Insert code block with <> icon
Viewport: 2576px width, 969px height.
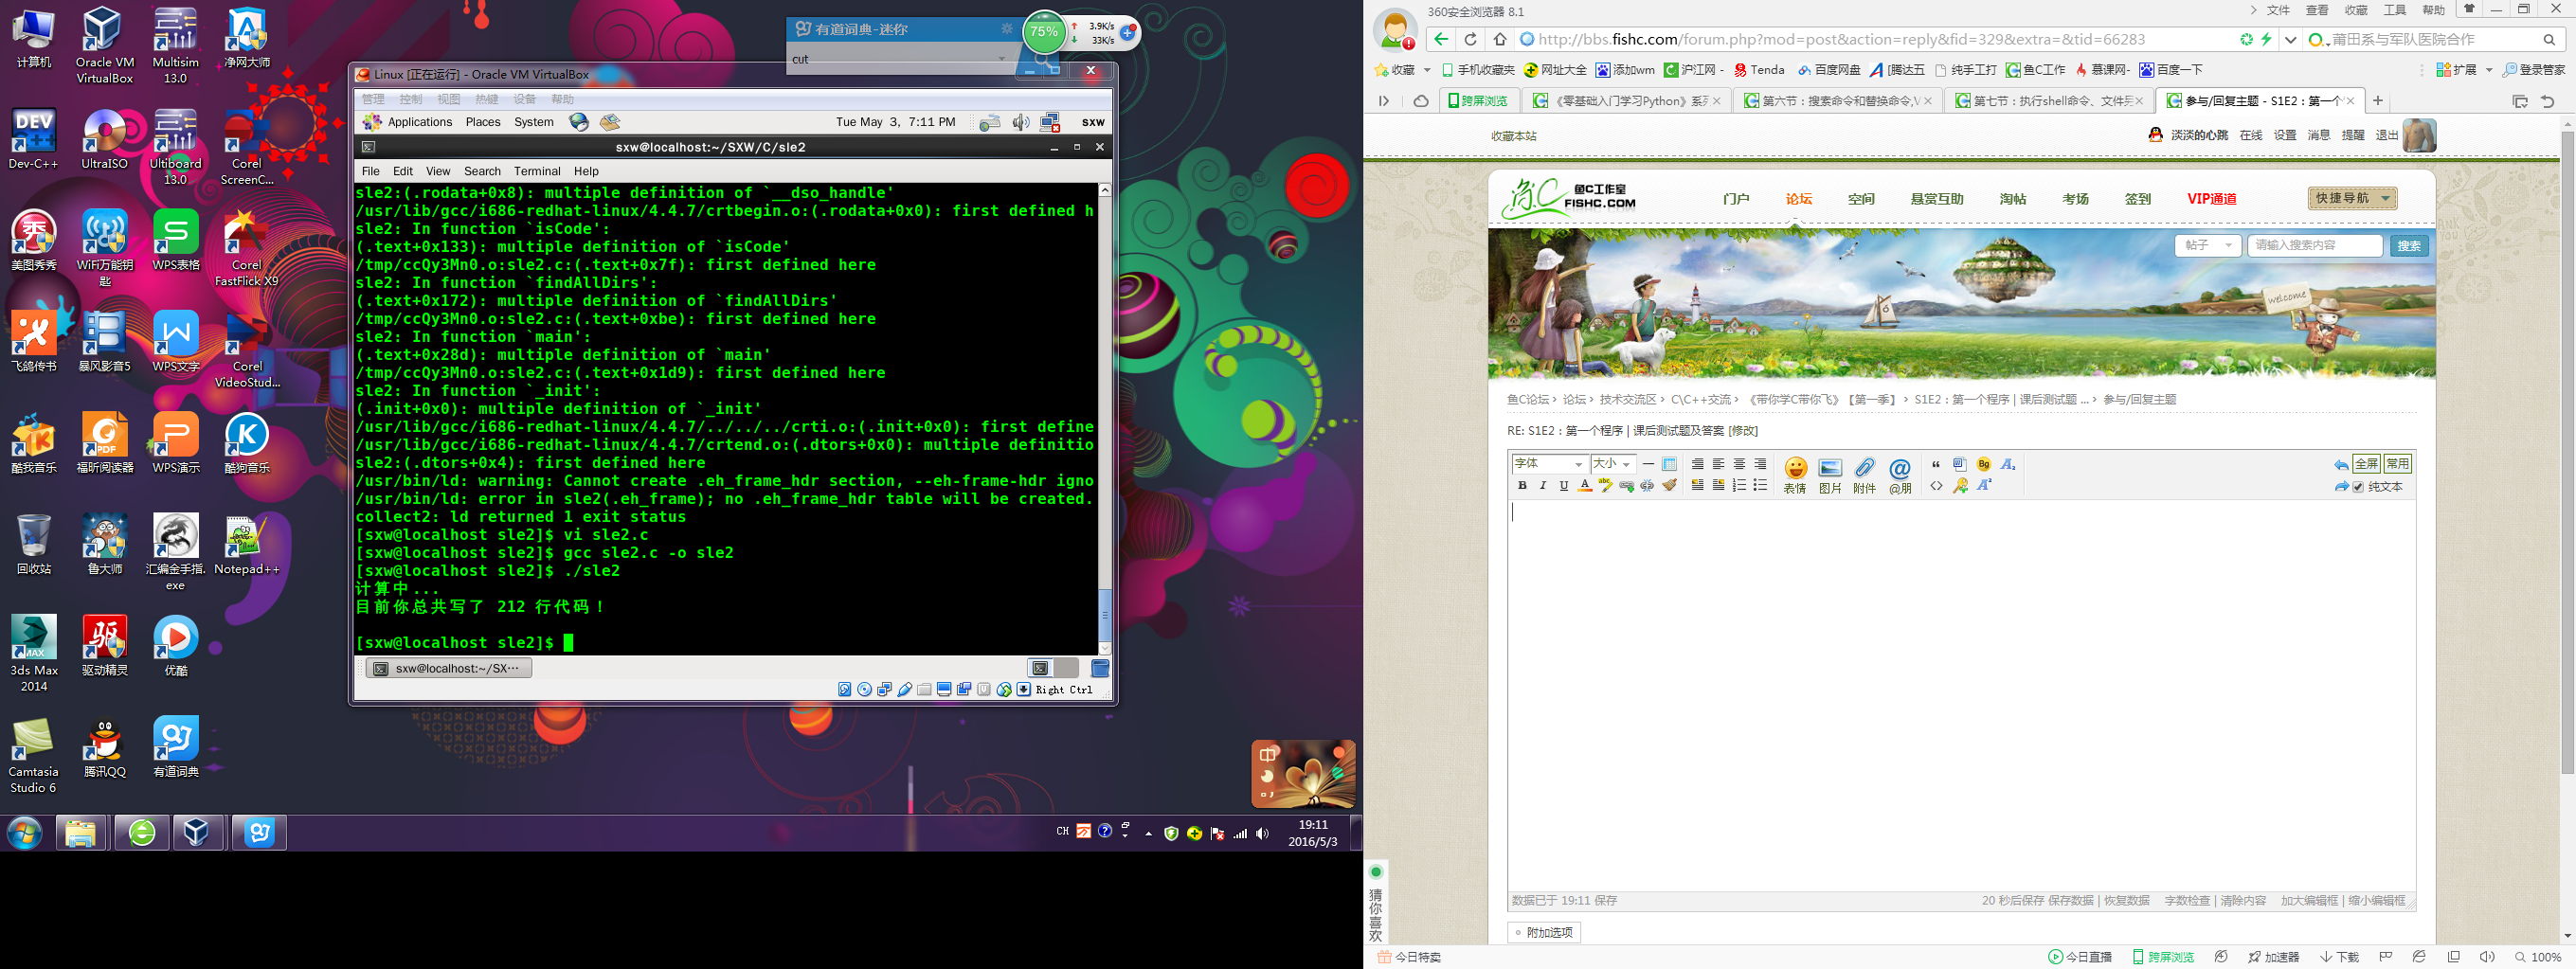(x=1936, y=486)
